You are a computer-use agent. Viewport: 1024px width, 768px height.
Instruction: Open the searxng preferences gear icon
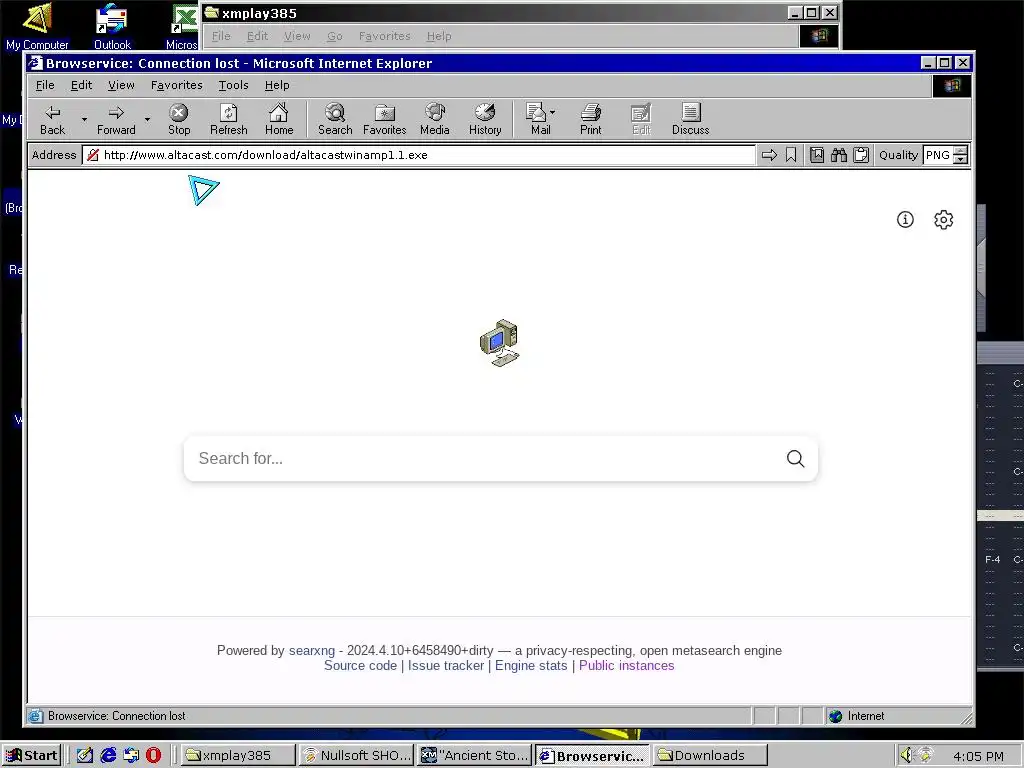pyautogui.click(x=944, y=219)
